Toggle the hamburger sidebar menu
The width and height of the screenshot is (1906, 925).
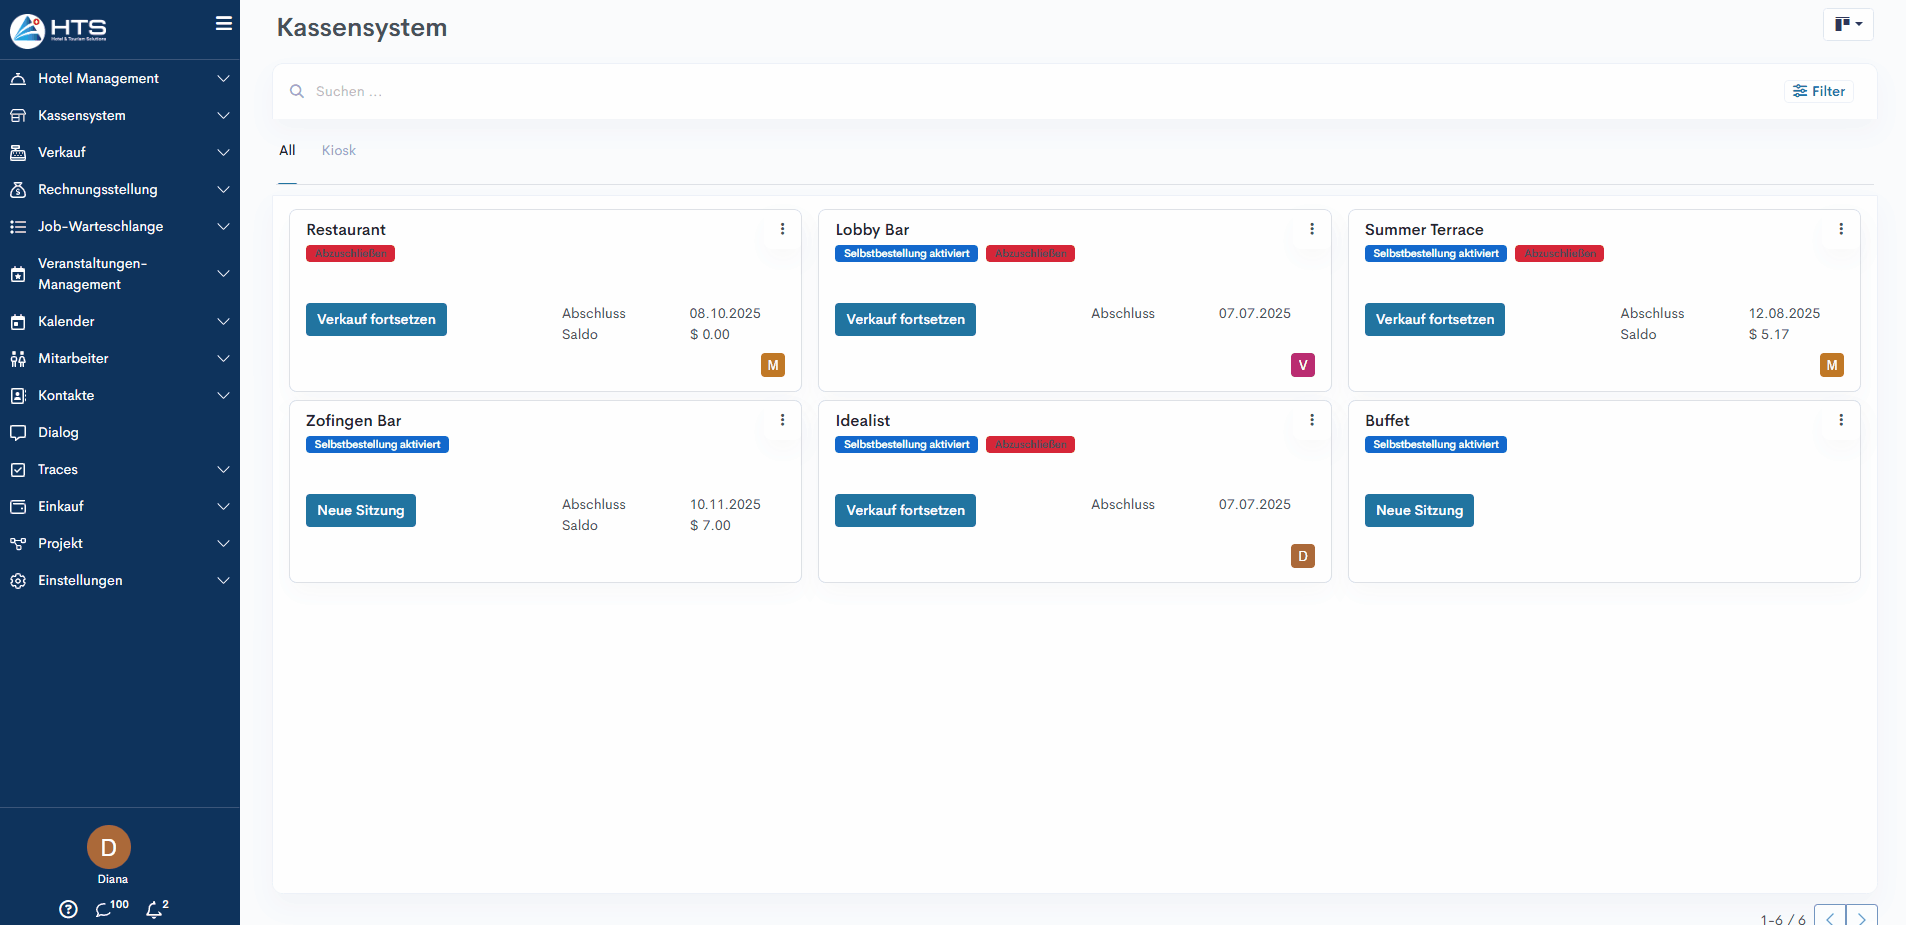tap(224, 23)
